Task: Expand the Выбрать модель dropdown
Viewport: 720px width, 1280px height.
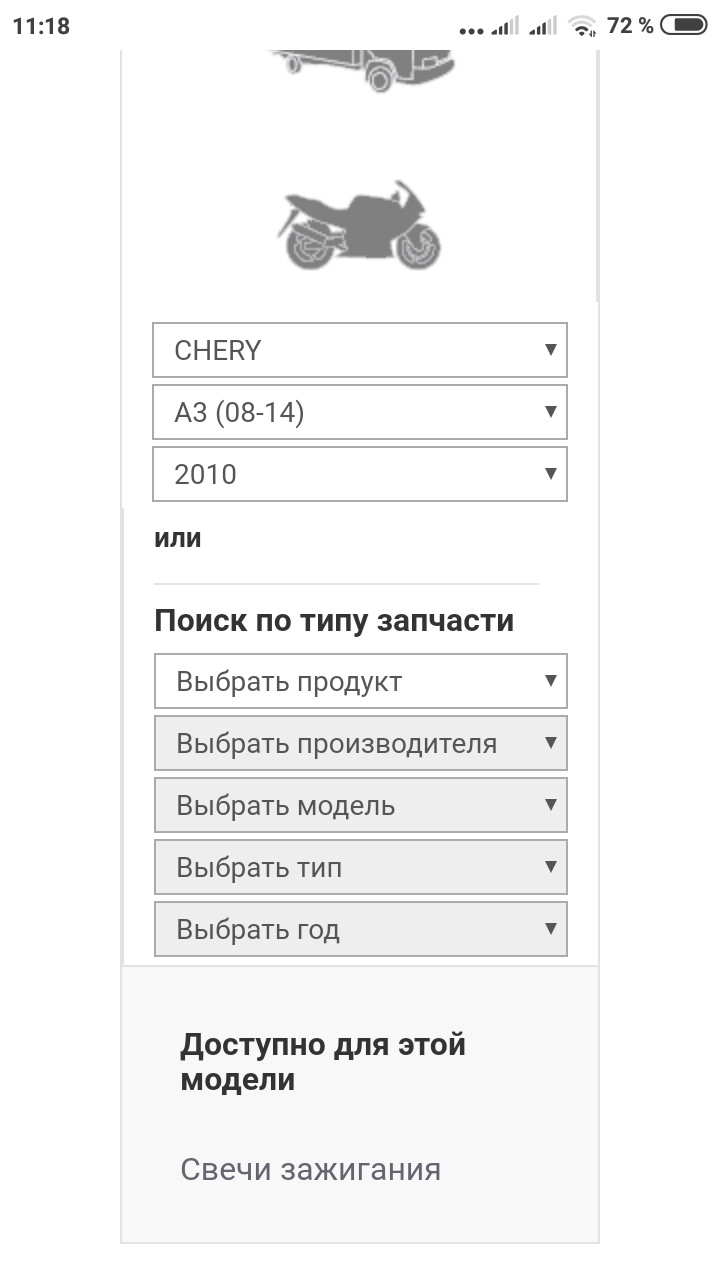Action: tap(360, 805)
